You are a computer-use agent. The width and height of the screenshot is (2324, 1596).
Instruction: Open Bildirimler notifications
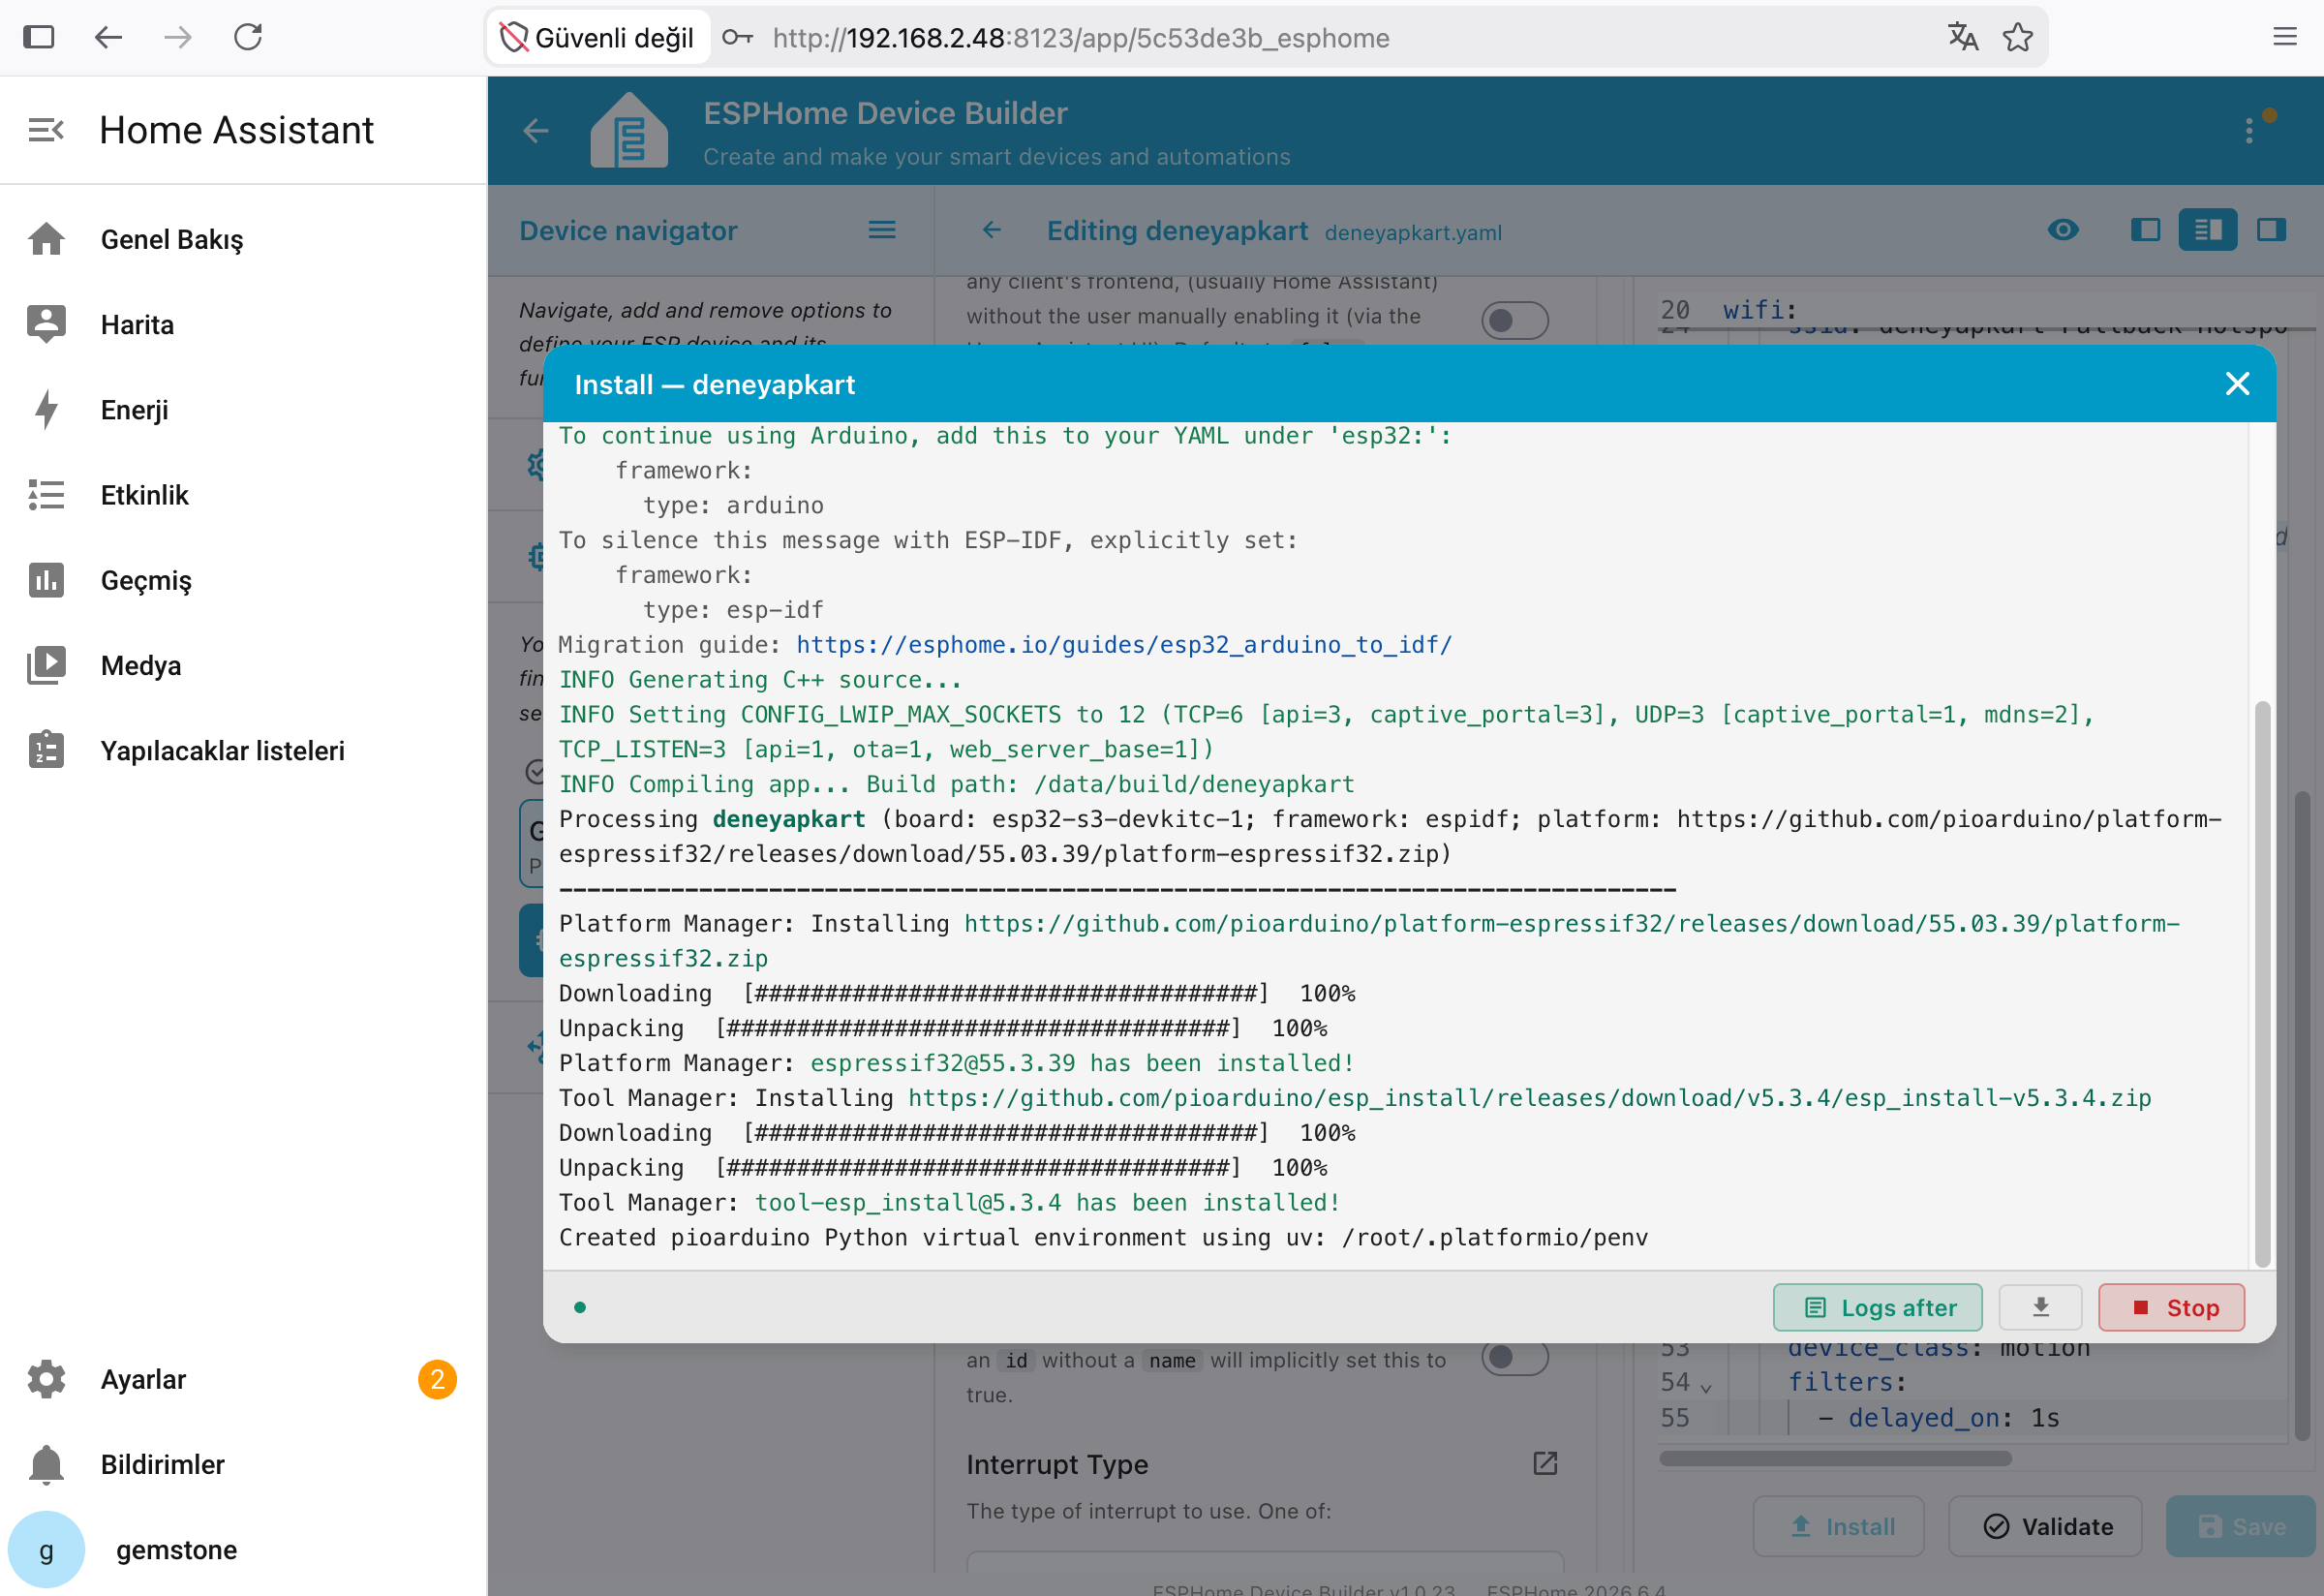point(243,1465)
